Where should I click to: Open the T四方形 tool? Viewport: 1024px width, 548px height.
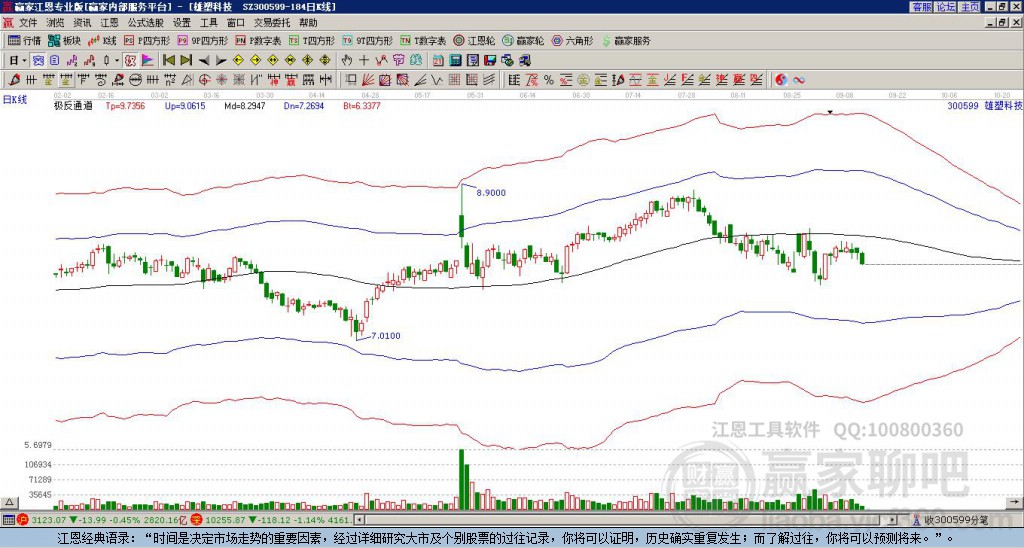click(x=312, y=40)
